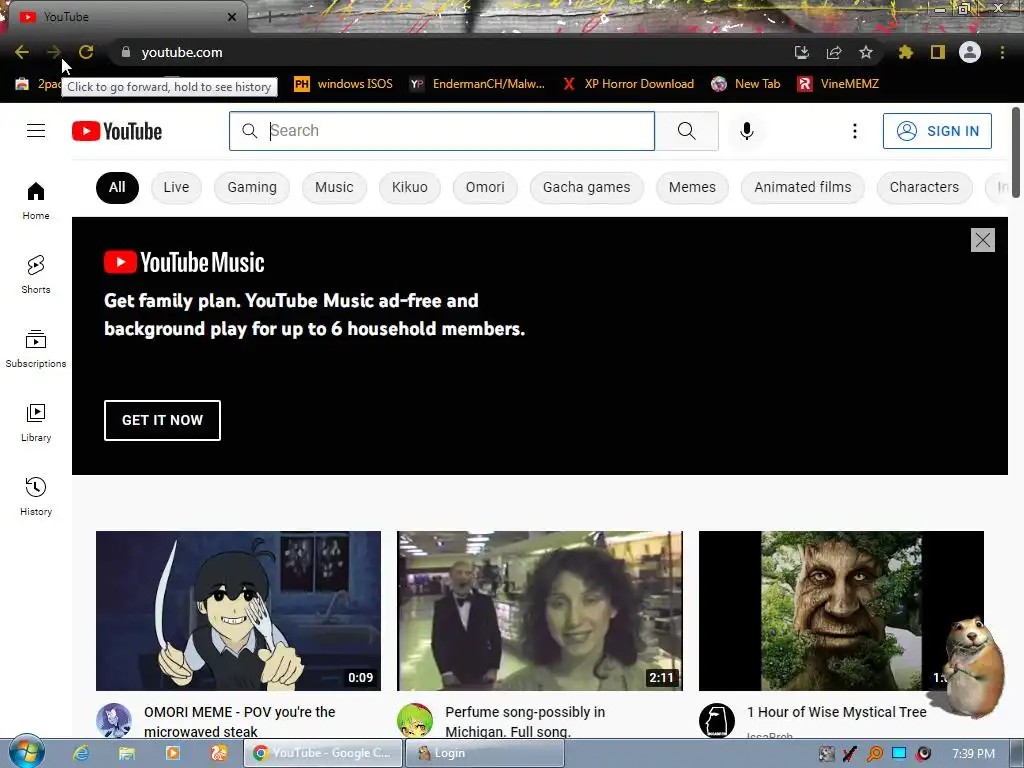Click the YouTube logo
The width and height of the screenshot is (1024, 768).
point(117,131)
